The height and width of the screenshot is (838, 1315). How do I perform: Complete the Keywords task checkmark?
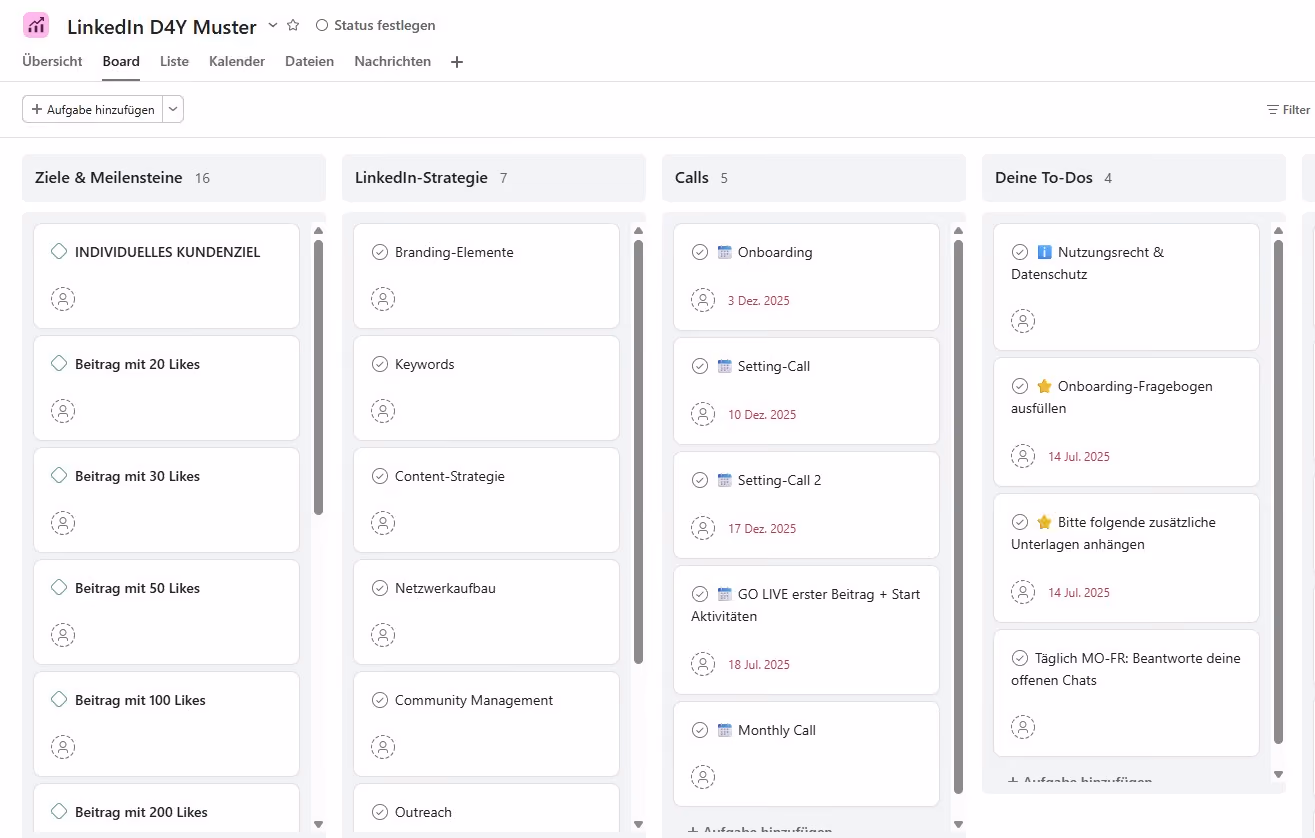[x=379, y=364]
